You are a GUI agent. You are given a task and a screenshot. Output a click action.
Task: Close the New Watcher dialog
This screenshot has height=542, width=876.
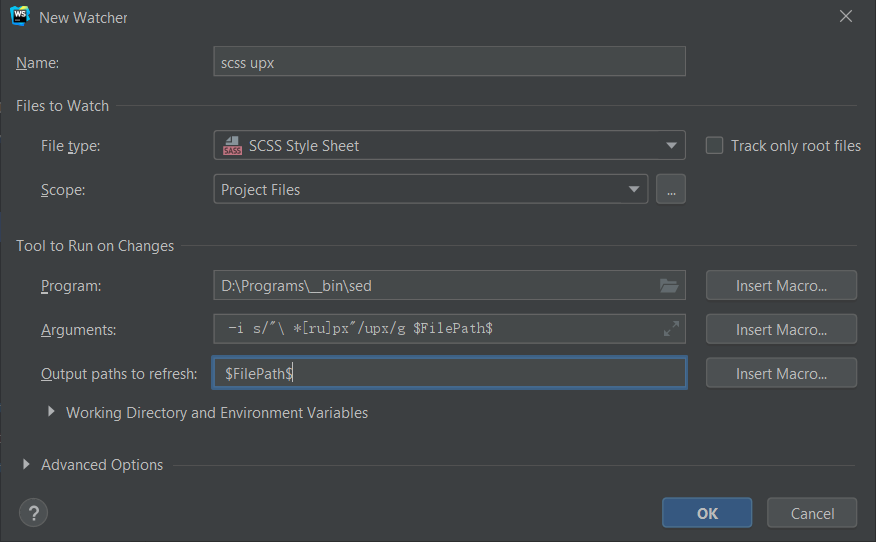point(846,16)
